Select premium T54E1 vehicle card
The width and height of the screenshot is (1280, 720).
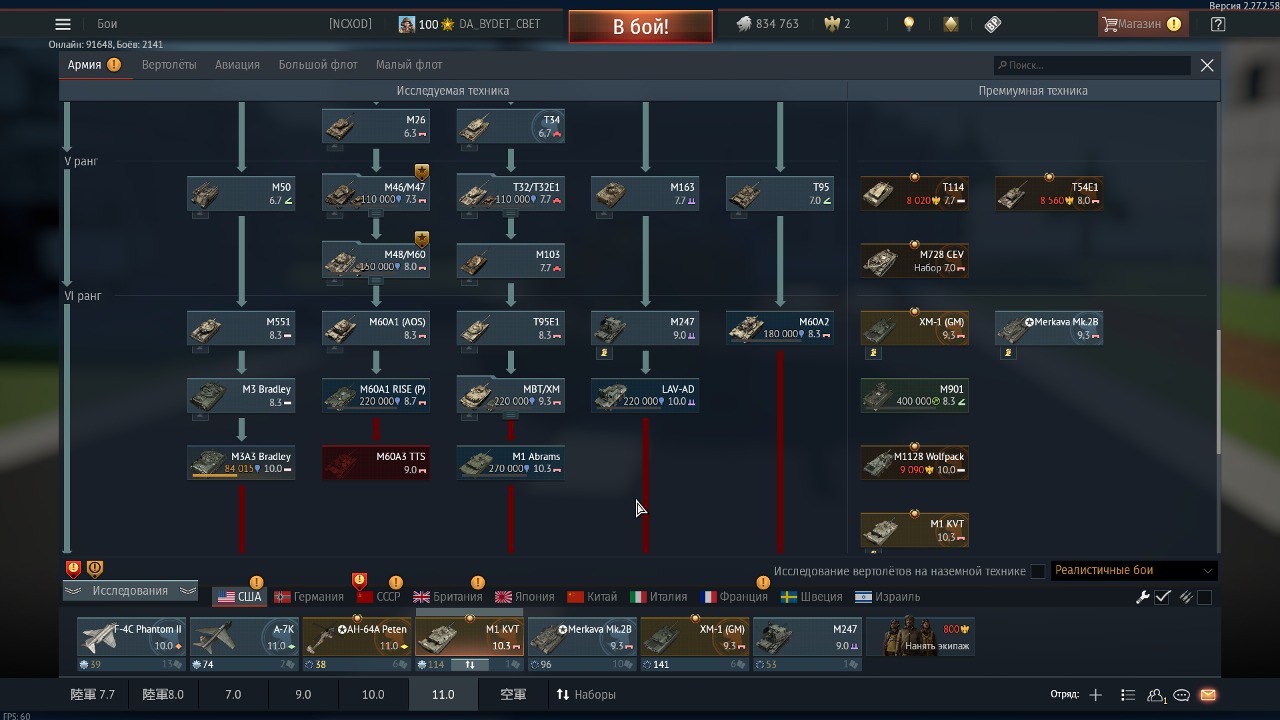click(1049, 194)
